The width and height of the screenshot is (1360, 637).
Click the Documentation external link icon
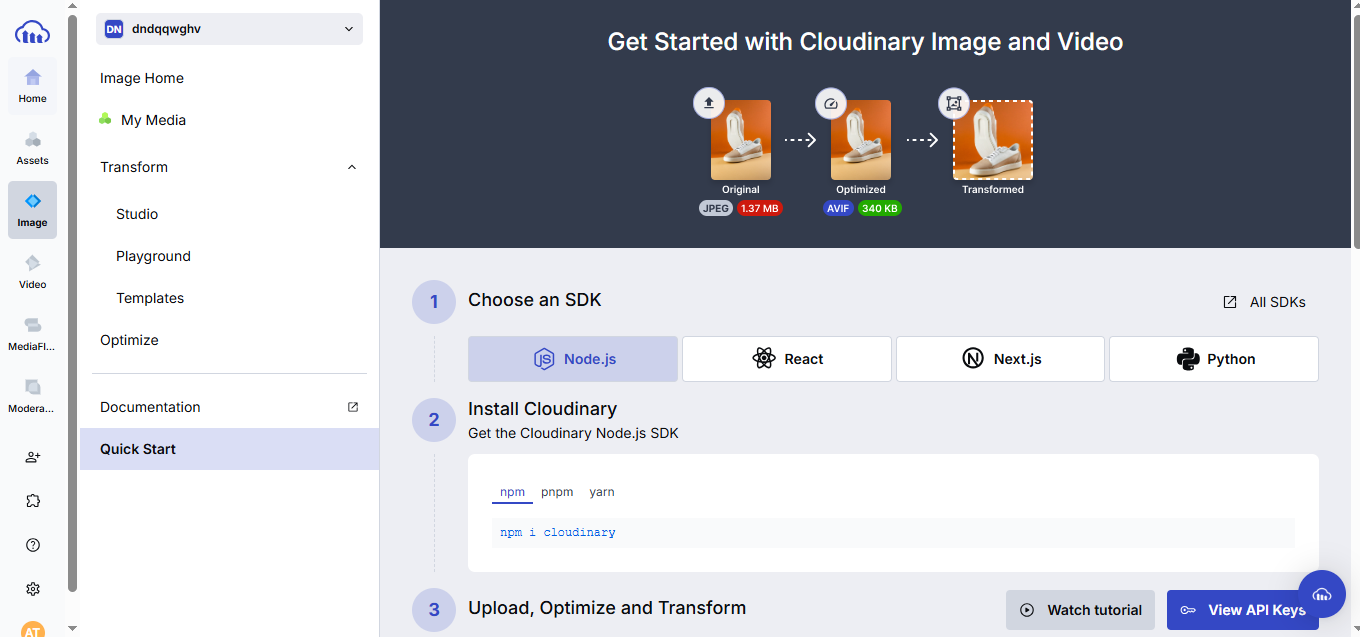click(353, 407)
